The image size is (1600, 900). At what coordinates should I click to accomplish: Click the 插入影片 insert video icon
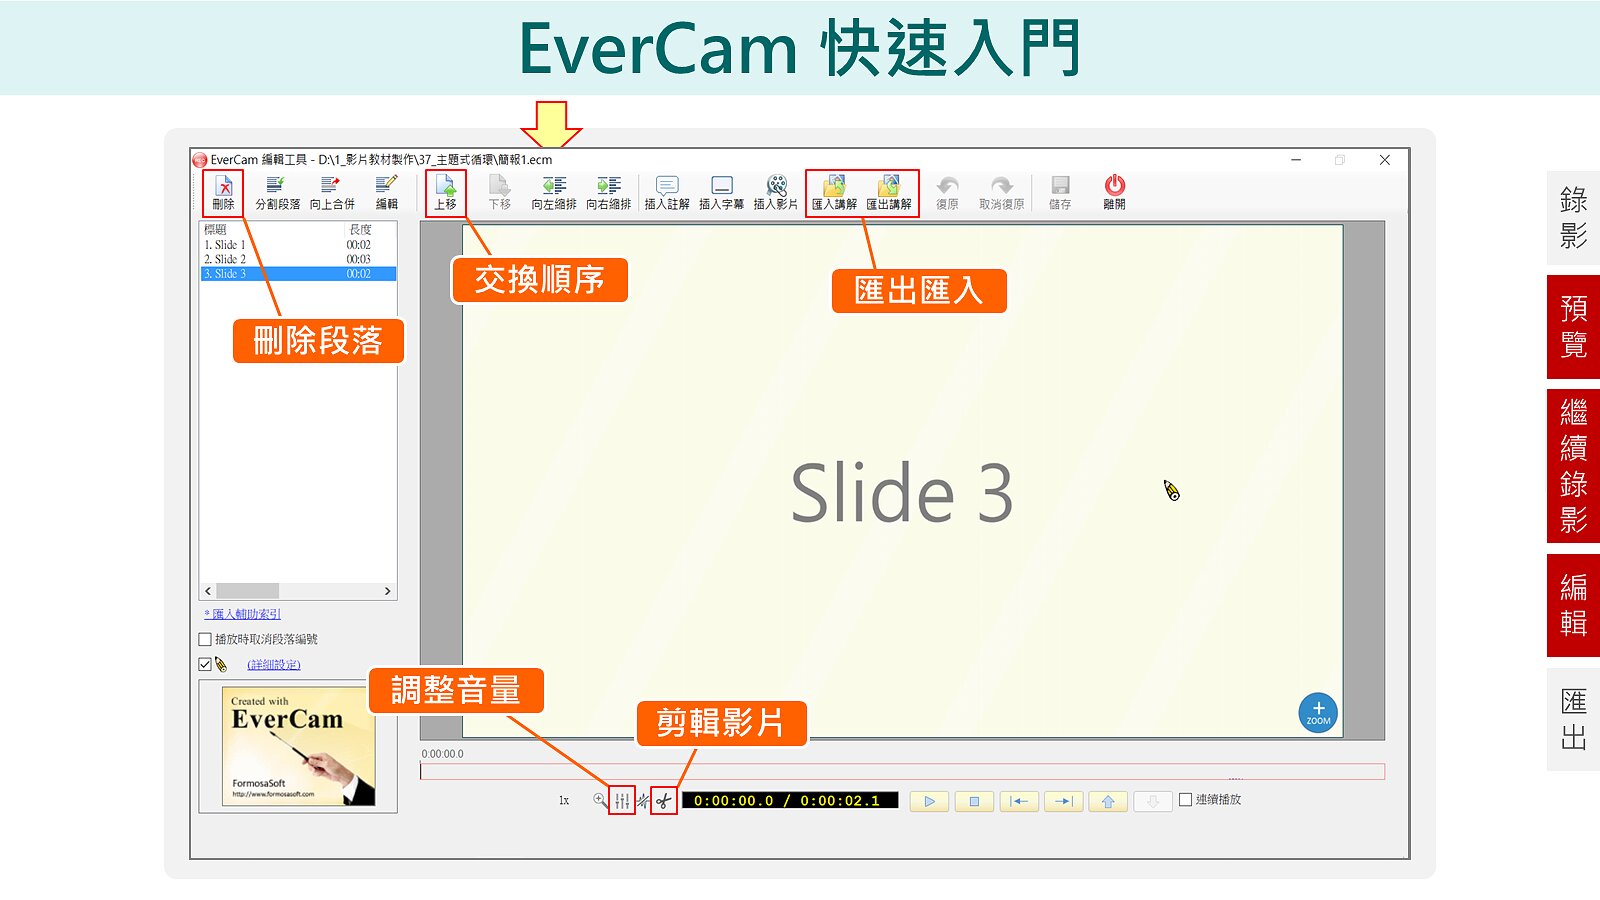[776, 191]
